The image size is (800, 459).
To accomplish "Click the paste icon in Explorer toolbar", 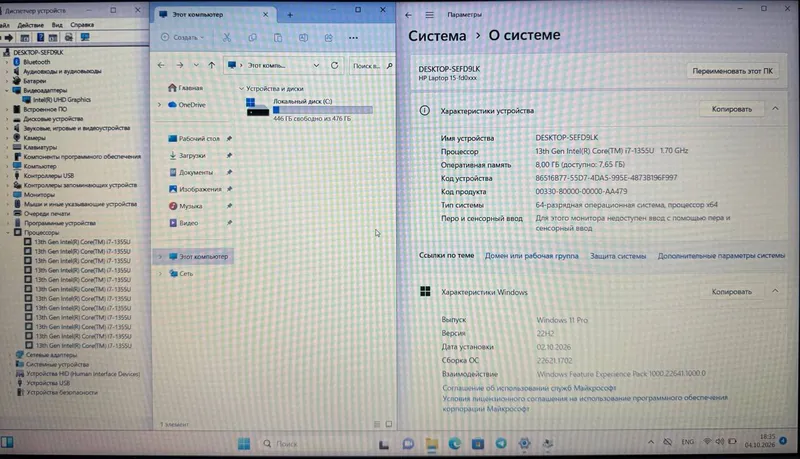I will click(278, 37).
